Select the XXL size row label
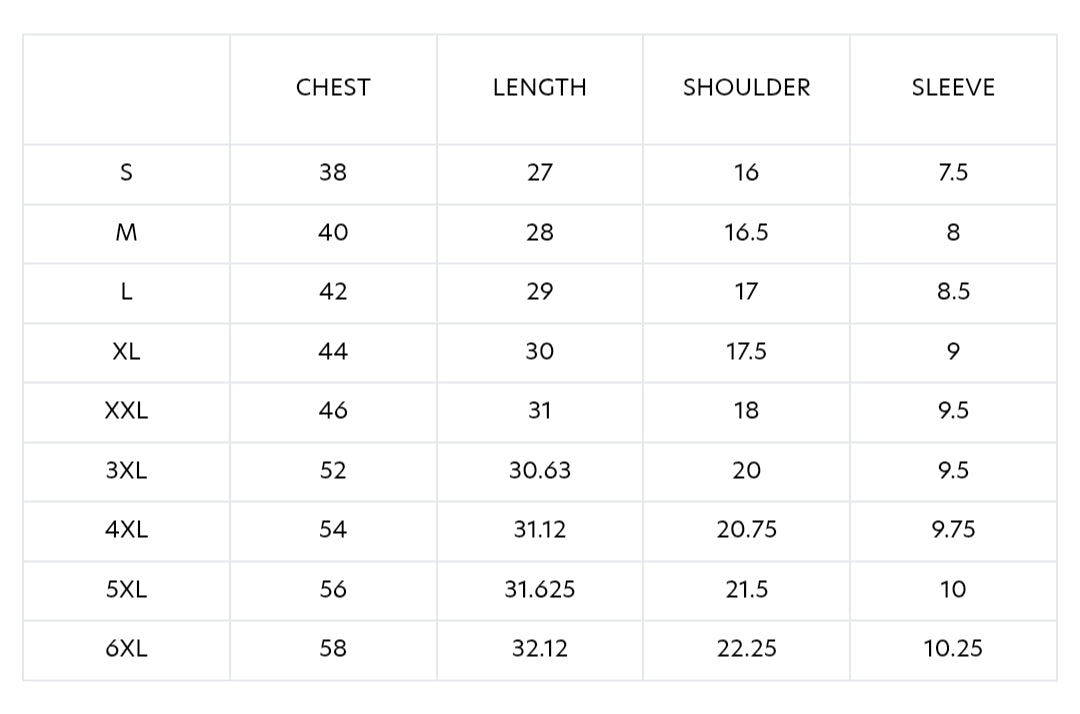1080x714 pixels. click(x=126, y=411)
